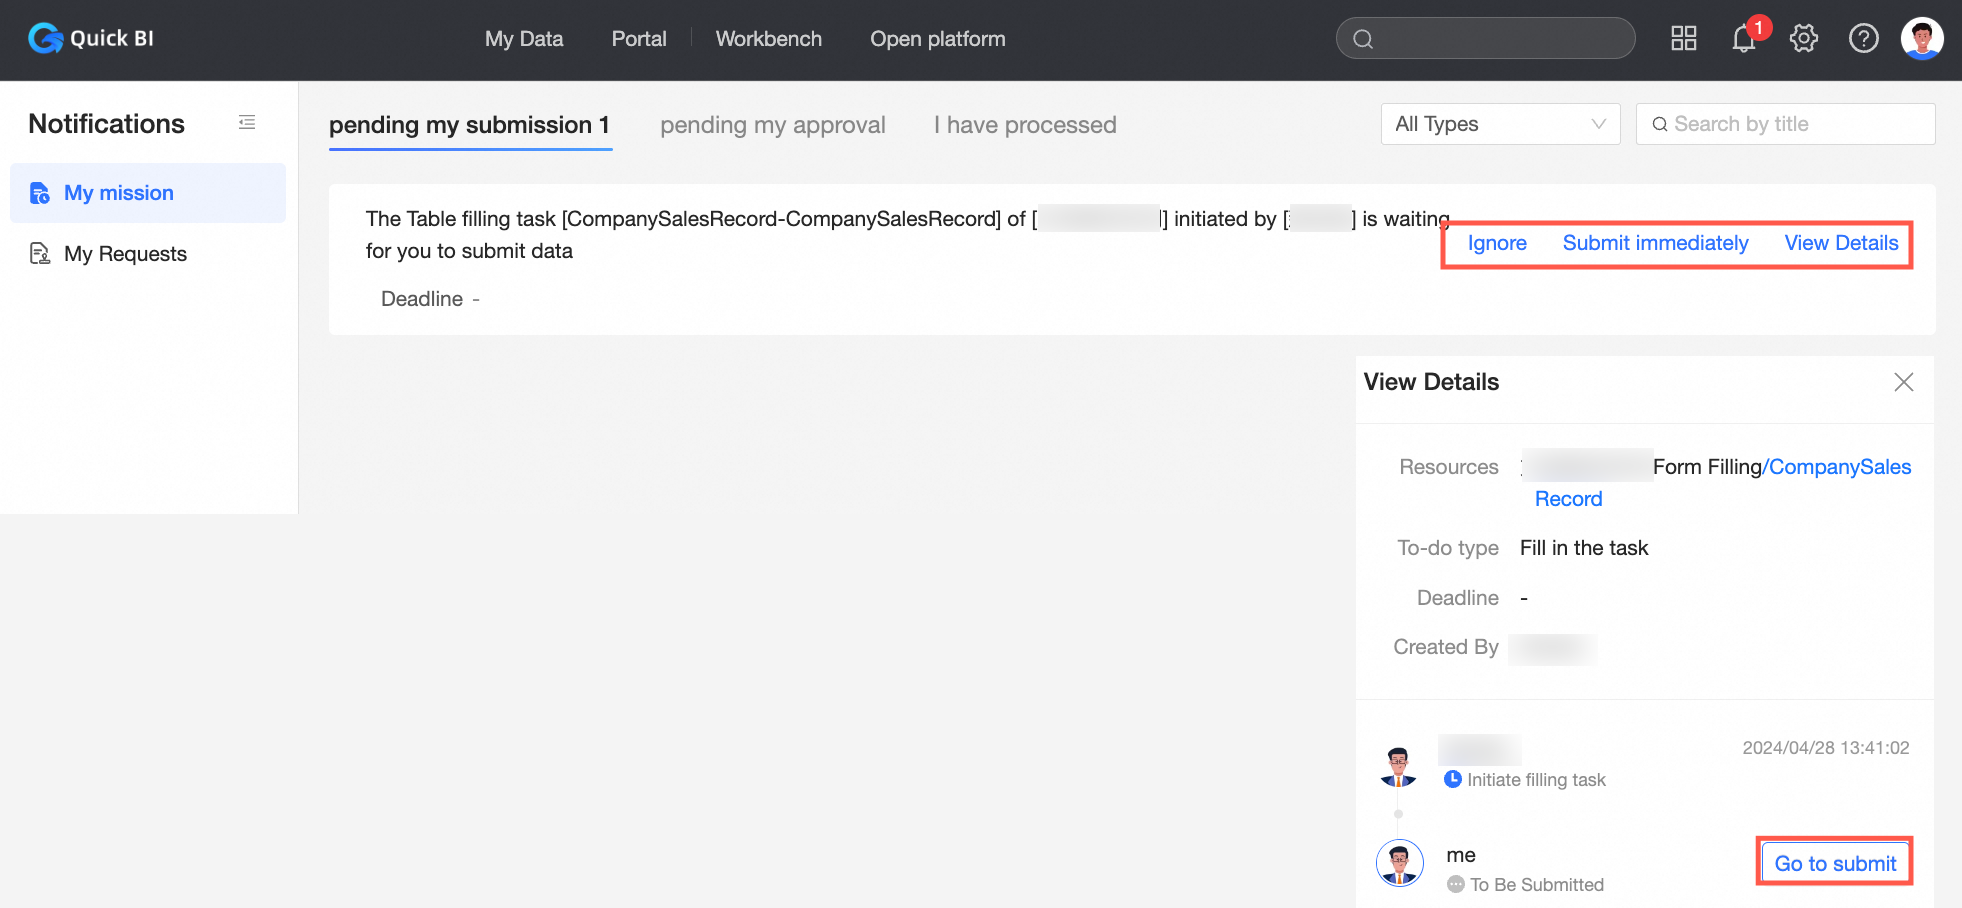Click the Ignore link

point(1497,243)
